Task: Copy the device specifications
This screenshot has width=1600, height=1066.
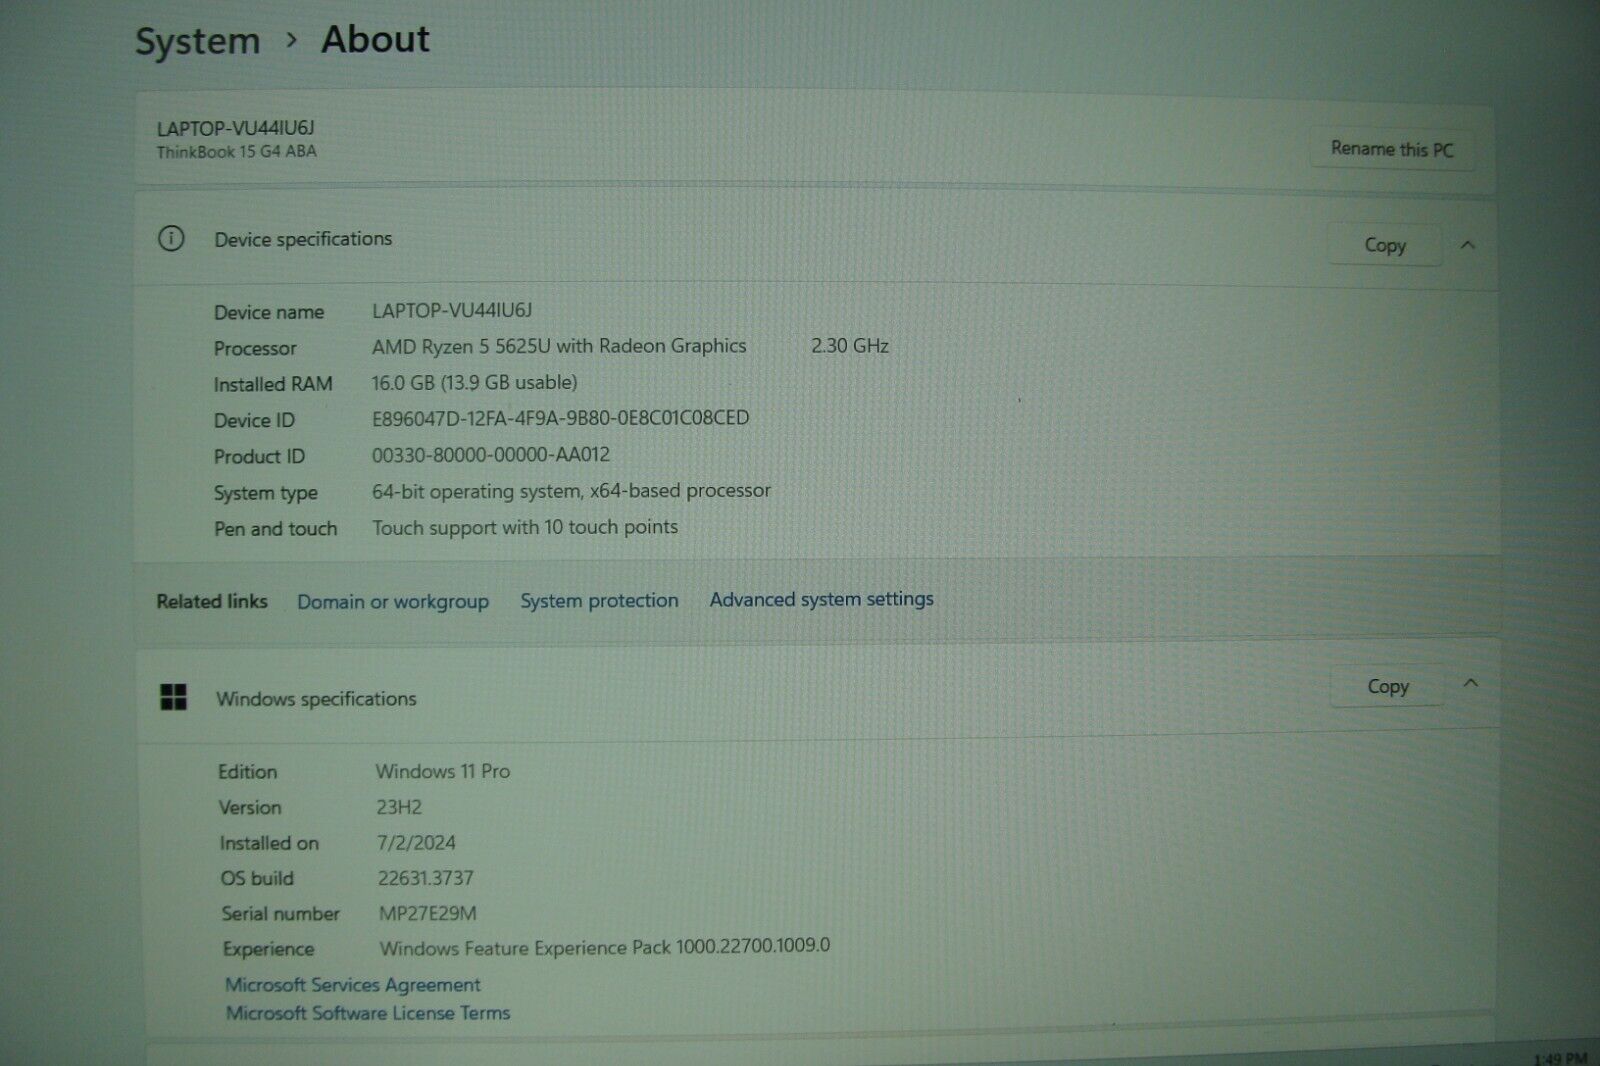Action: click(x=1385, y=245)
